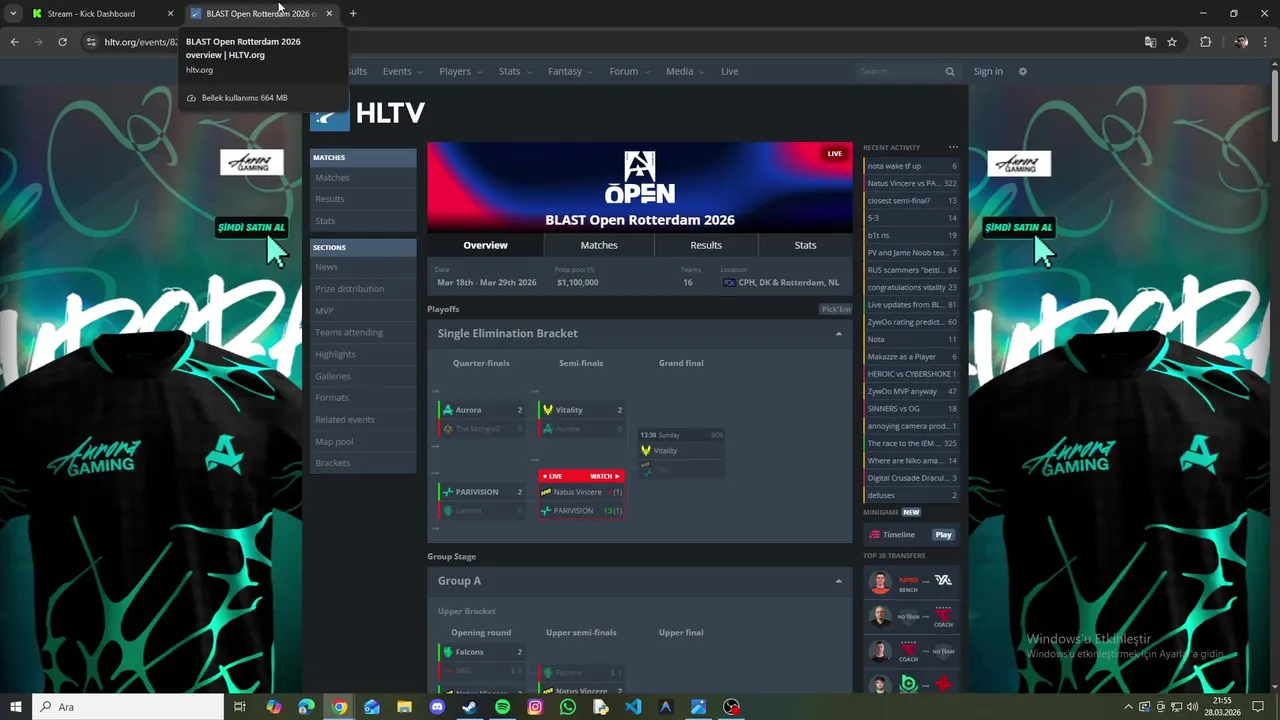The width and height of the screenshot is (1280, 720).
Task: Open Windows Start menu
Action: pyautogui.click(x=15, y=707)
